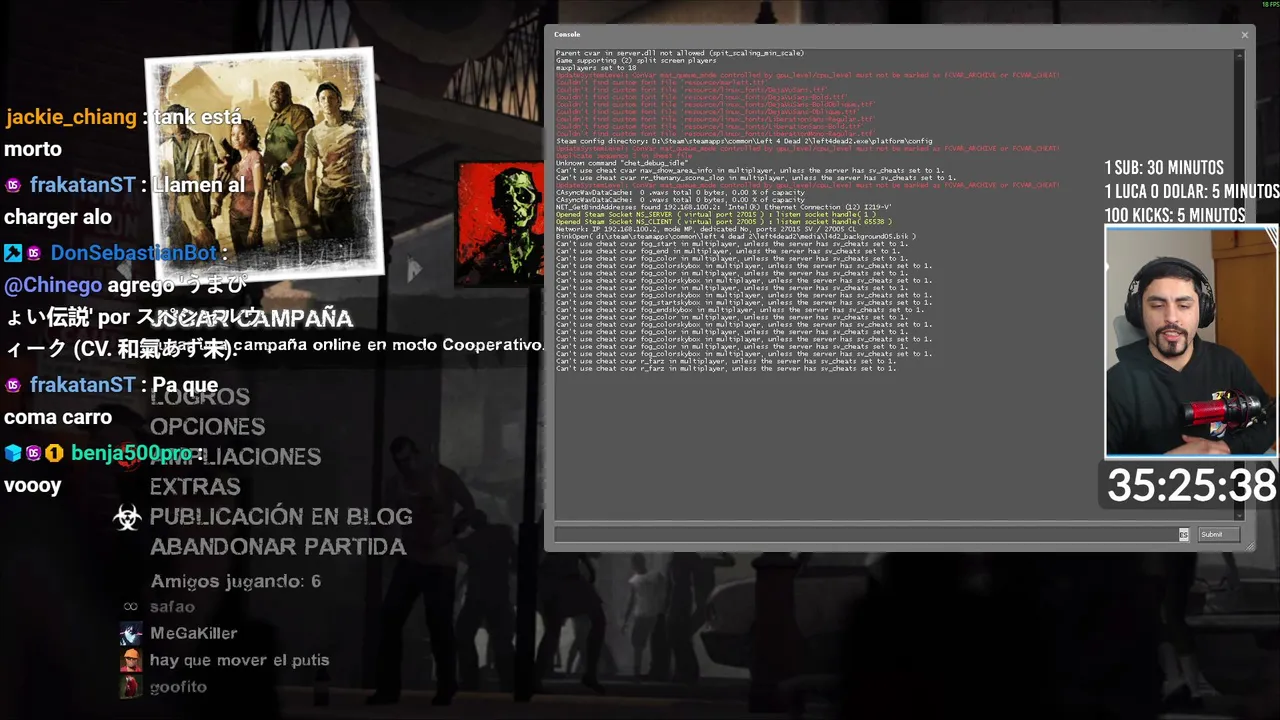The image size is (1280, 720).
Task: Click the biohazard icon beside Publicación en Blog
Action: pos(127,517)
